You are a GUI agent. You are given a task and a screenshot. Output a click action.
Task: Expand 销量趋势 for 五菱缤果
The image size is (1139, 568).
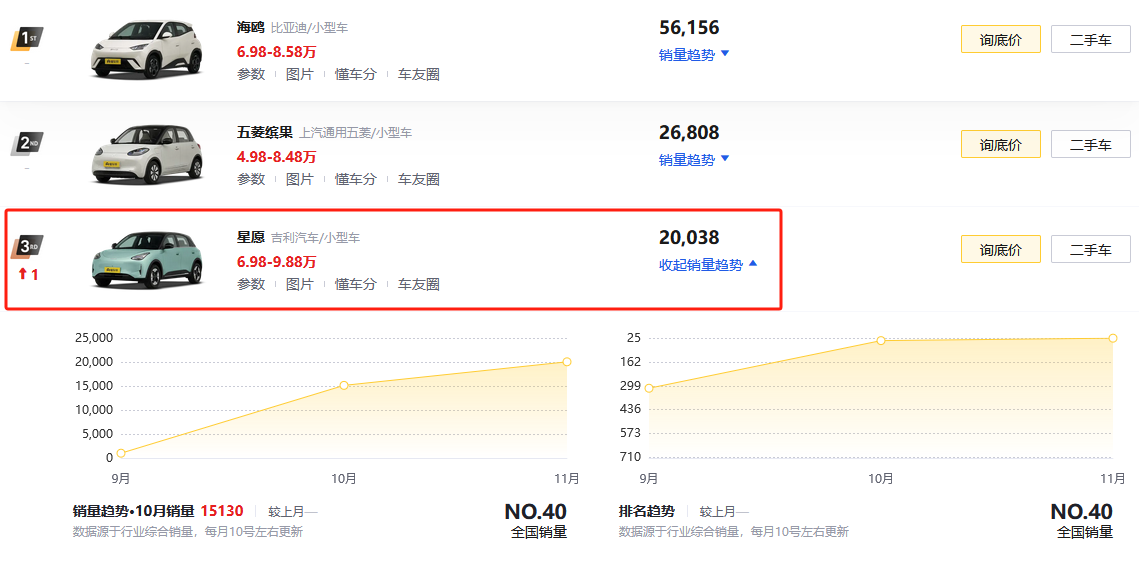point(694,159)
